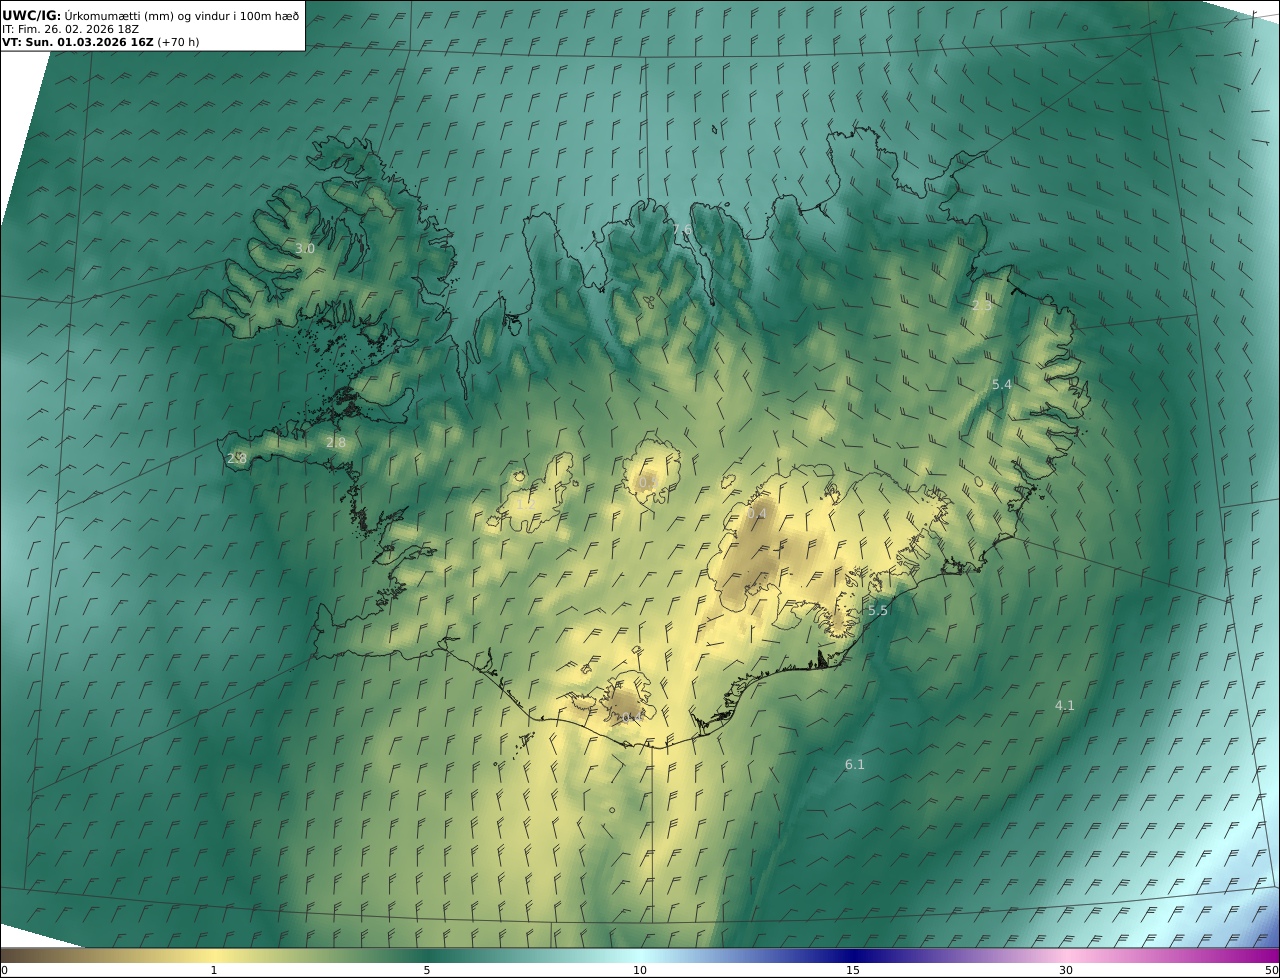Click the 0.4 value on the largest glacier

click(757, 514)
